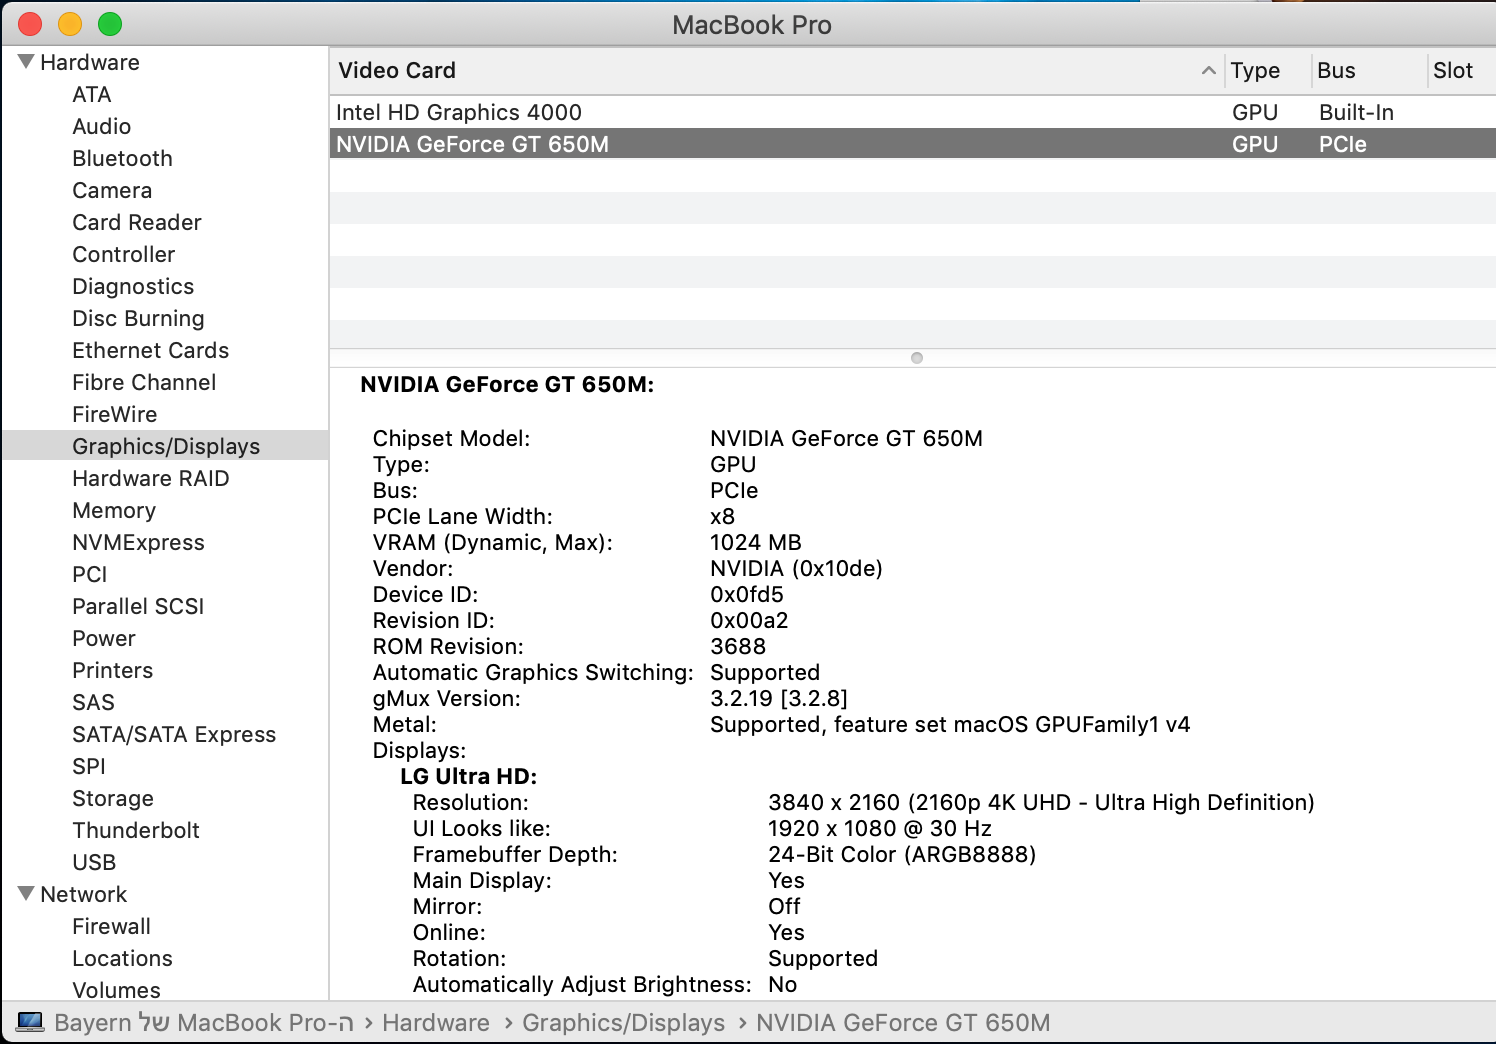Select Graphics/Displays in the sidebar
The height and width of the screenshot is (1044, 1496).
click(x=166, y=446)
